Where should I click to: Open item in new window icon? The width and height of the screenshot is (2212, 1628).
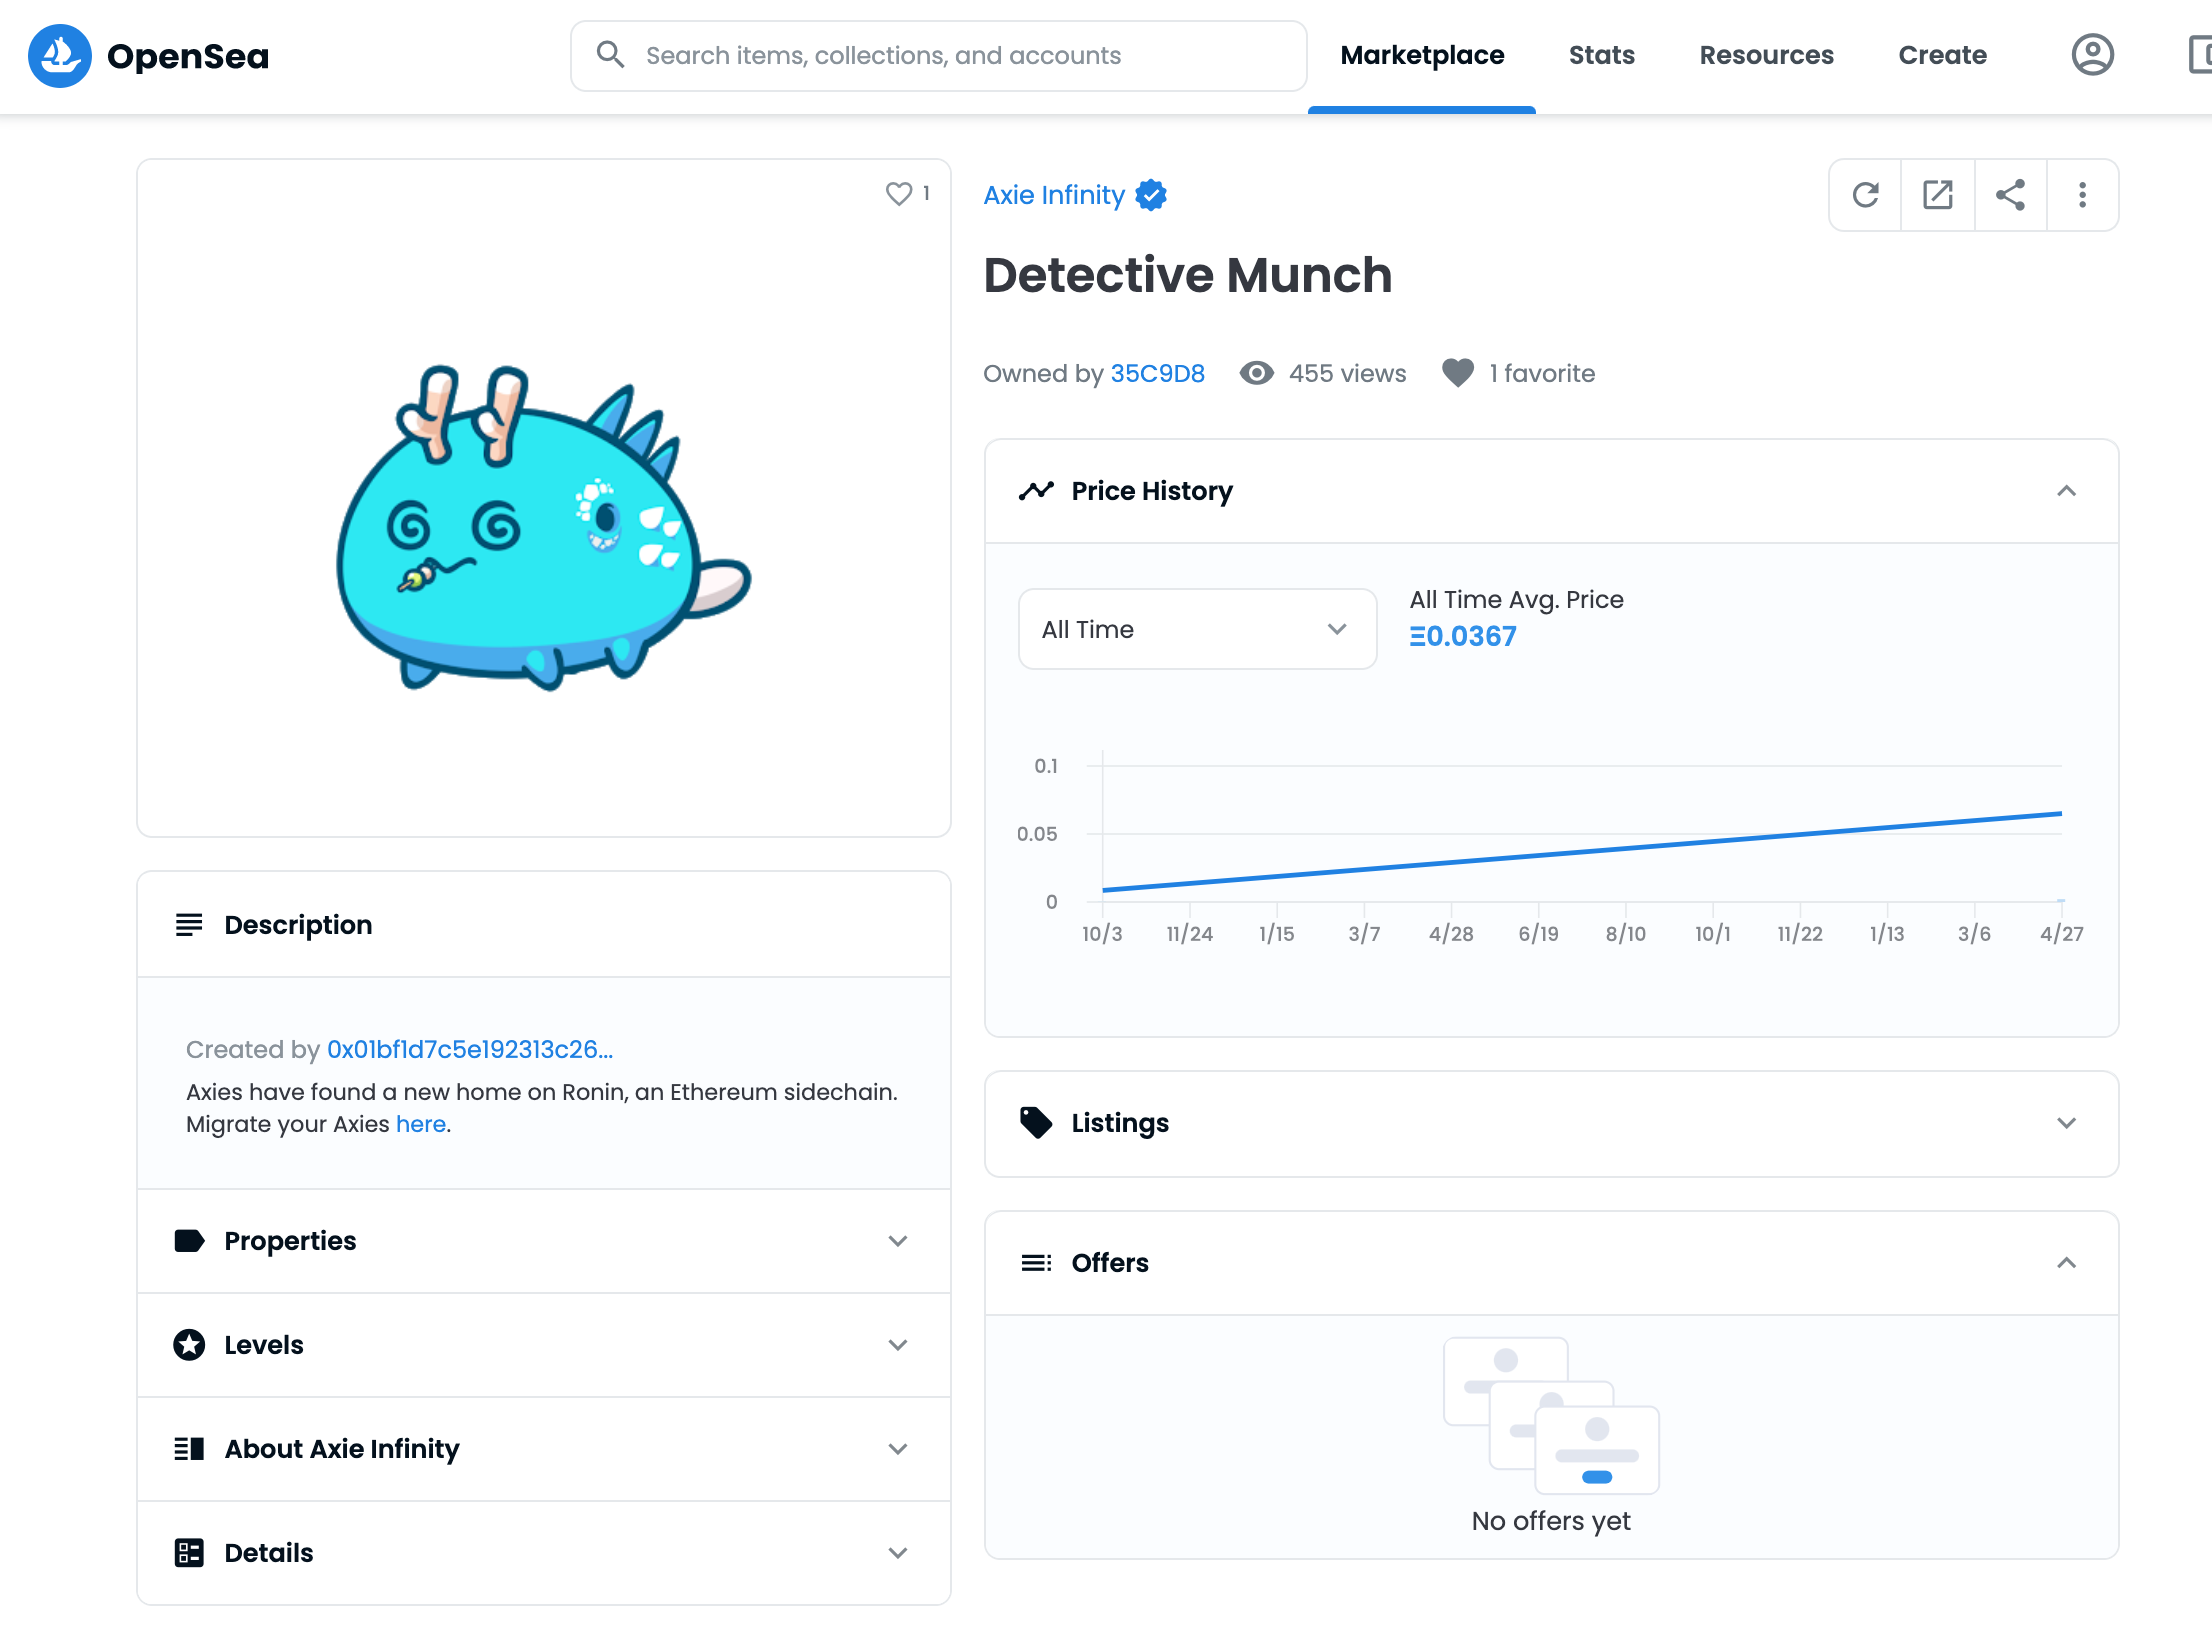1937,195
